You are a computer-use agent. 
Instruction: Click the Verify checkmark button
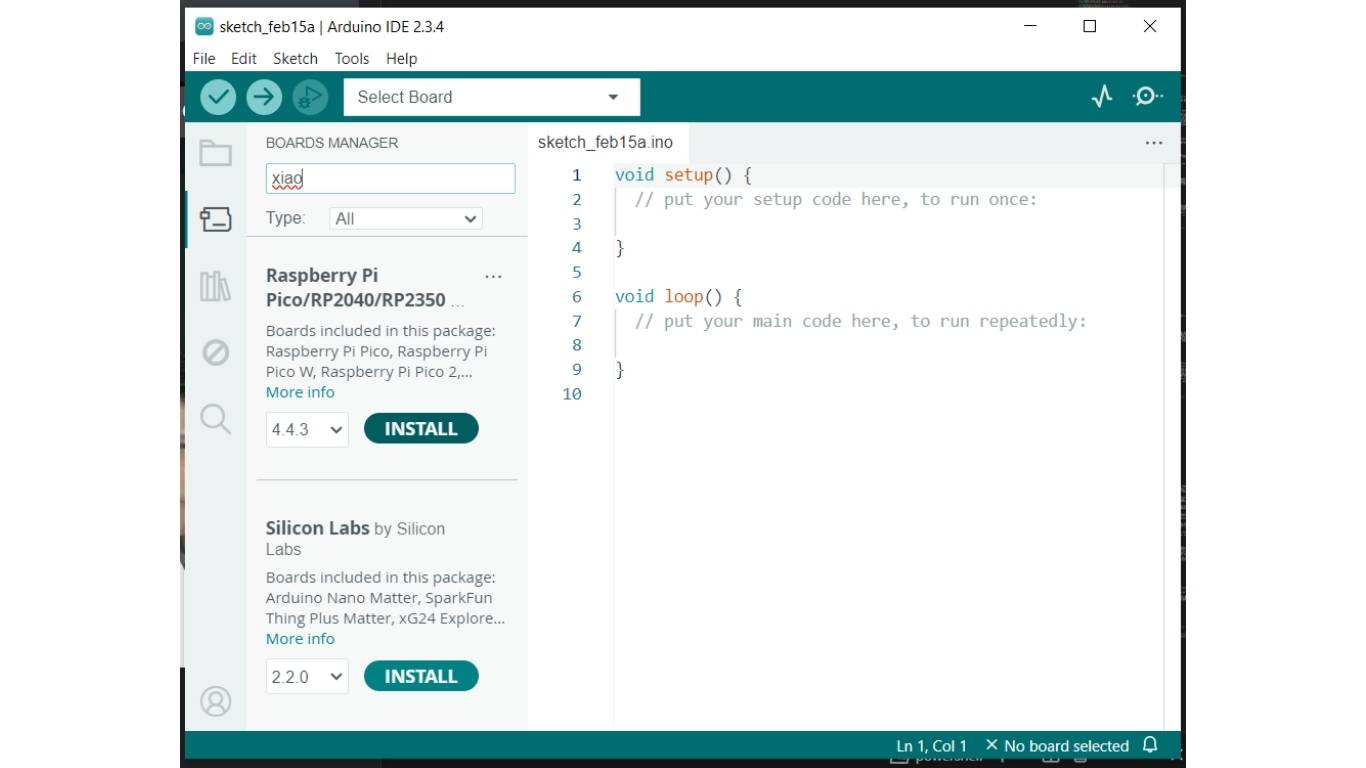point(218,97)
